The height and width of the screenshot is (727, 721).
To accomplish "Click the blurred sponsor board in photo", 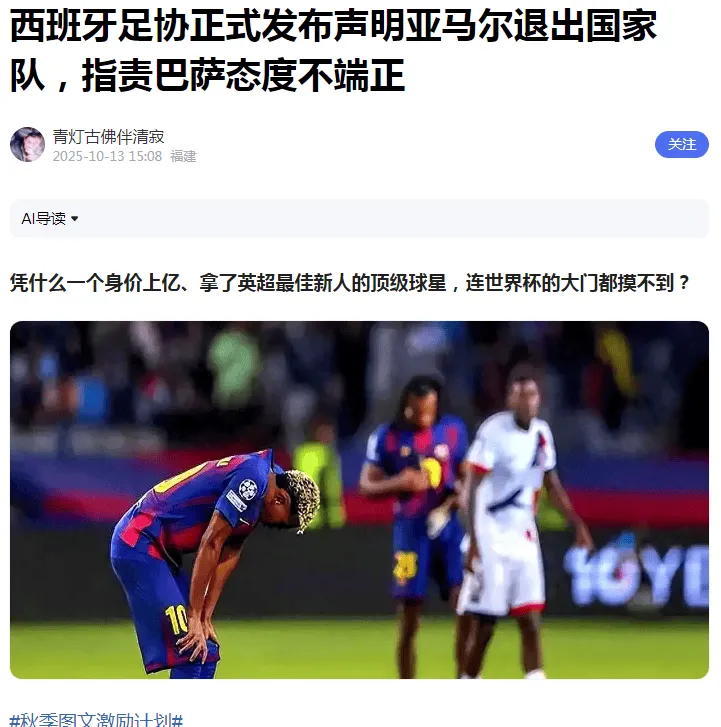I will pos(635,575).
